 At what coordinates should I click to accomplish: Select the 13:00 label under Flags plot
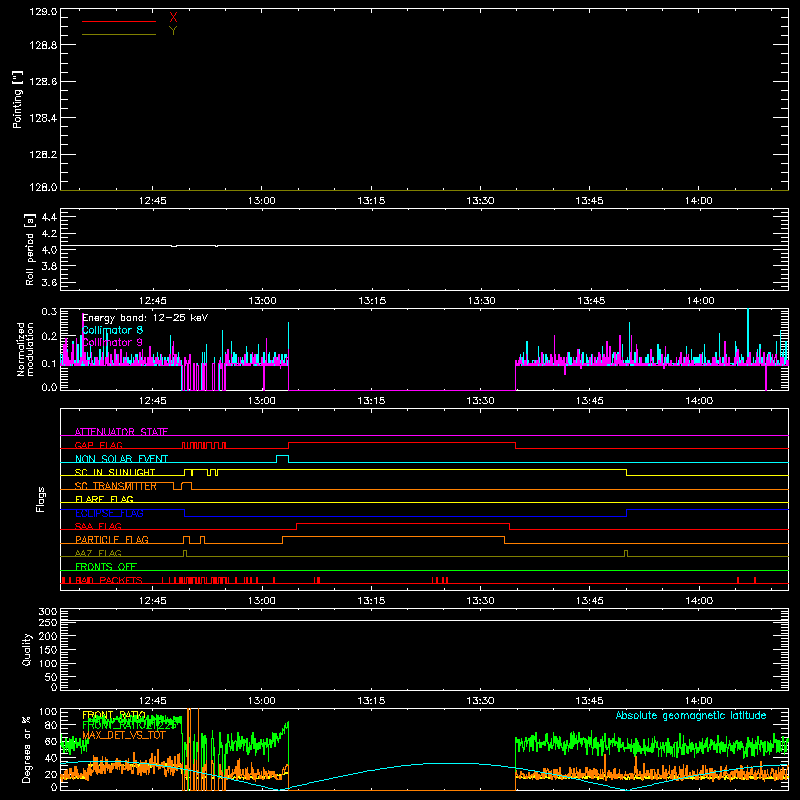click(x=262, y=601)
